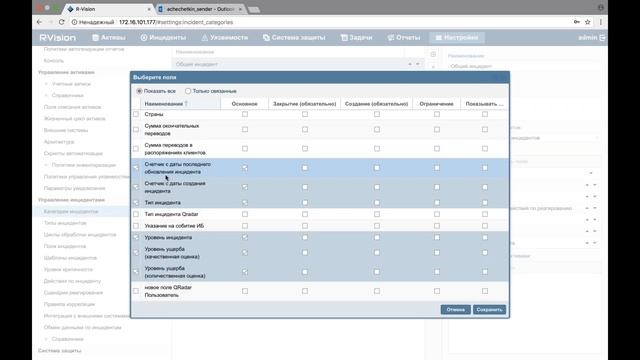
Task: Open Правила корреляции in the sidebar
Action: point(69,304)
